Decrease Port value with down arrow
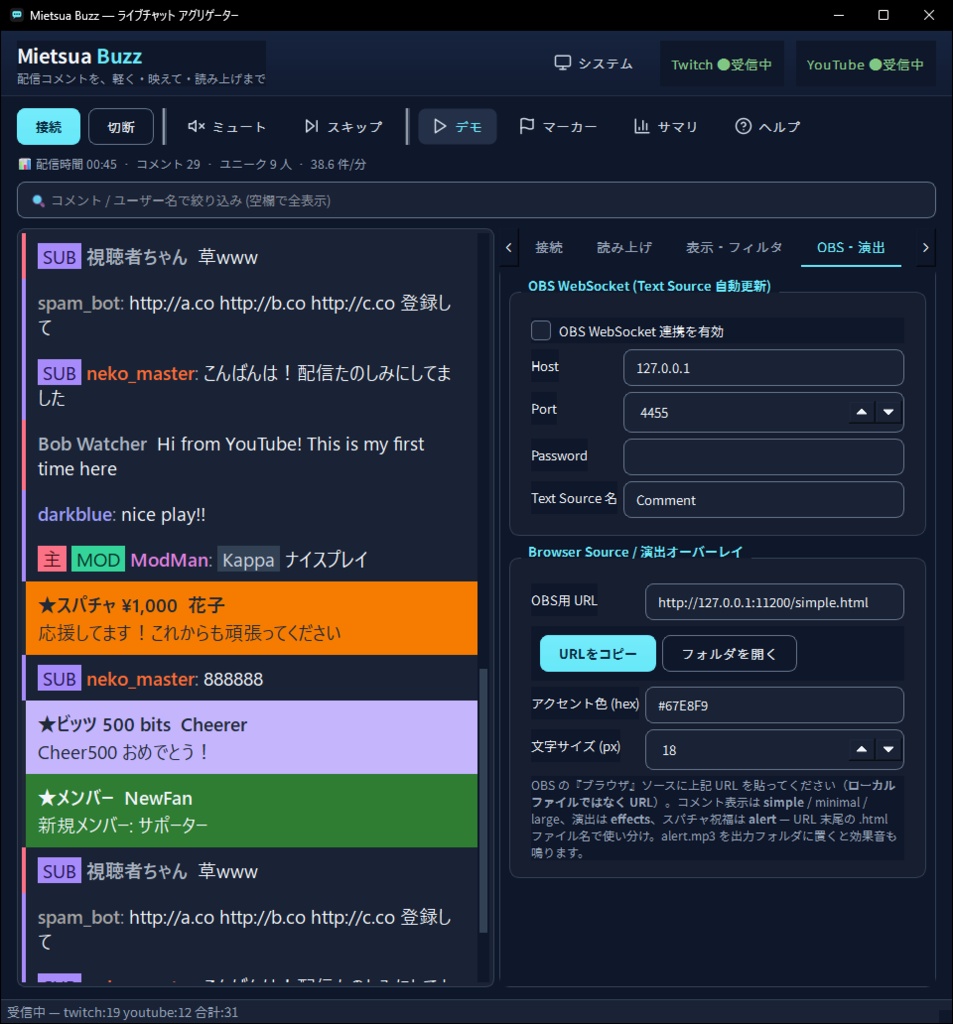 (x=888, y=411)
